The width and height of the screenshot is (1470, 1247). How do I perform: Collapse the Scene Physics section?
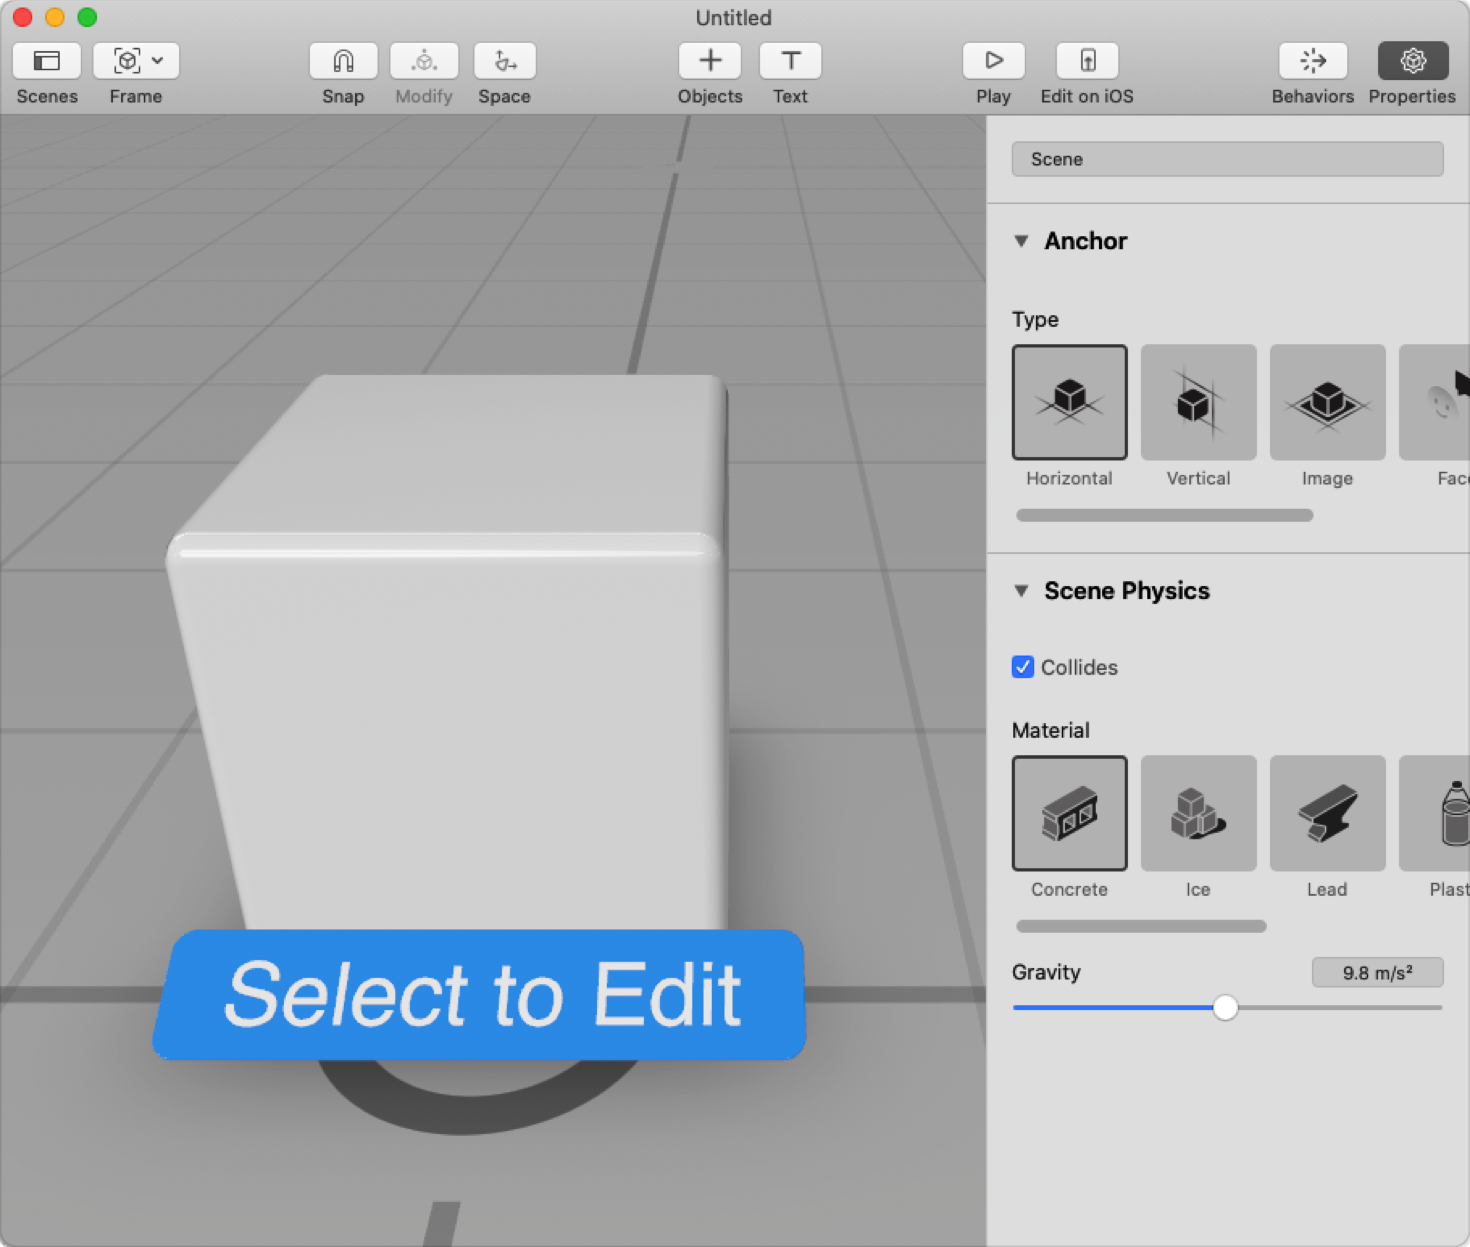pos(1021,590)
